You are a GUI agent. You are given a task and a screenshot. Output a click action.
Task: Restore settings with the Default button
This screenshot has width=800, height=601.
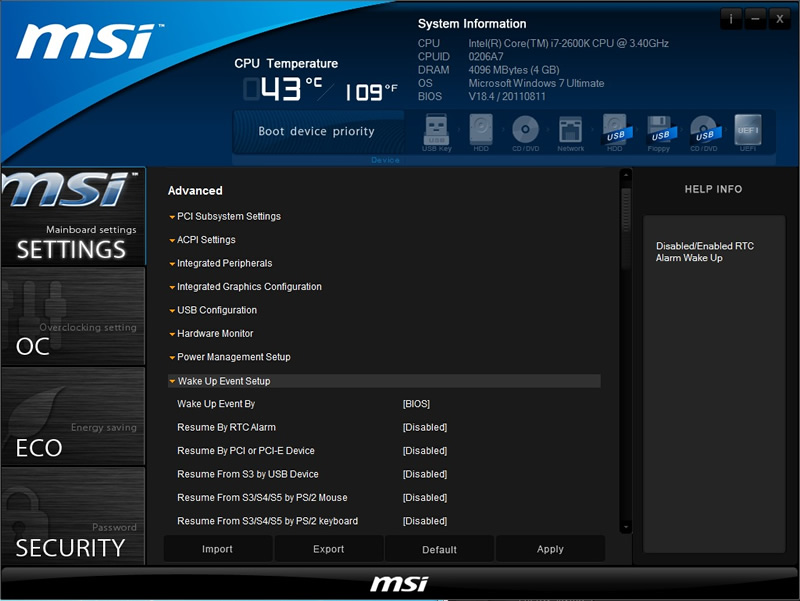pos(439,549)
